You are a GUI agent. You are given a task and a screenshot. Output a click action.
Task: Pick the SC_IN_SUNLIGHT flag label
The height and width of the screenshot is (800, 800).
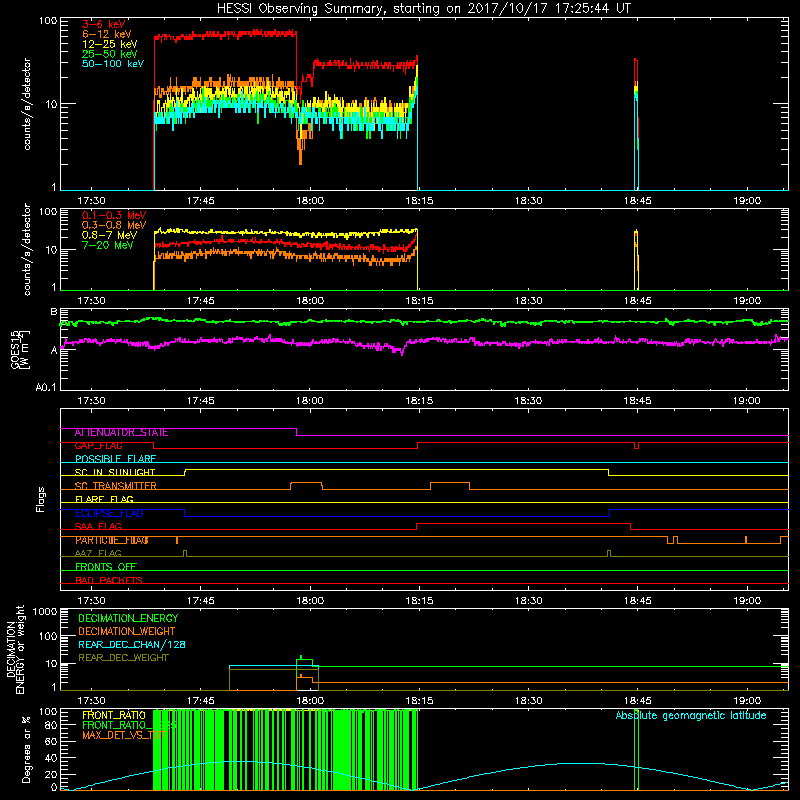coord(115,472)
